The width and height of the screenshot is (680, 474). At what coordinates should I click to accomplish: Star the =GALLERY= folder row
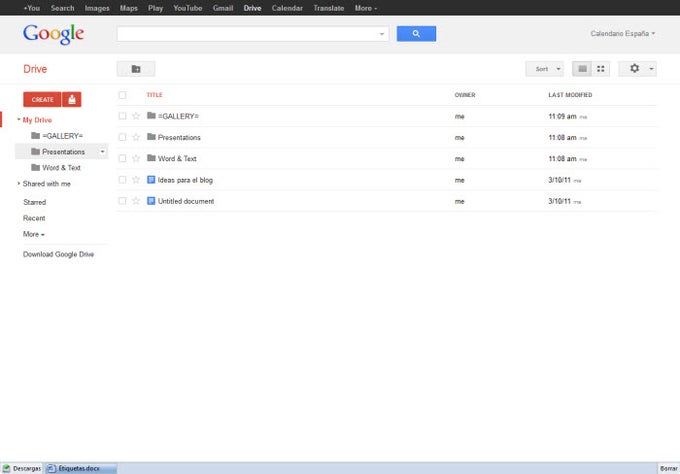tap(136, 116)
